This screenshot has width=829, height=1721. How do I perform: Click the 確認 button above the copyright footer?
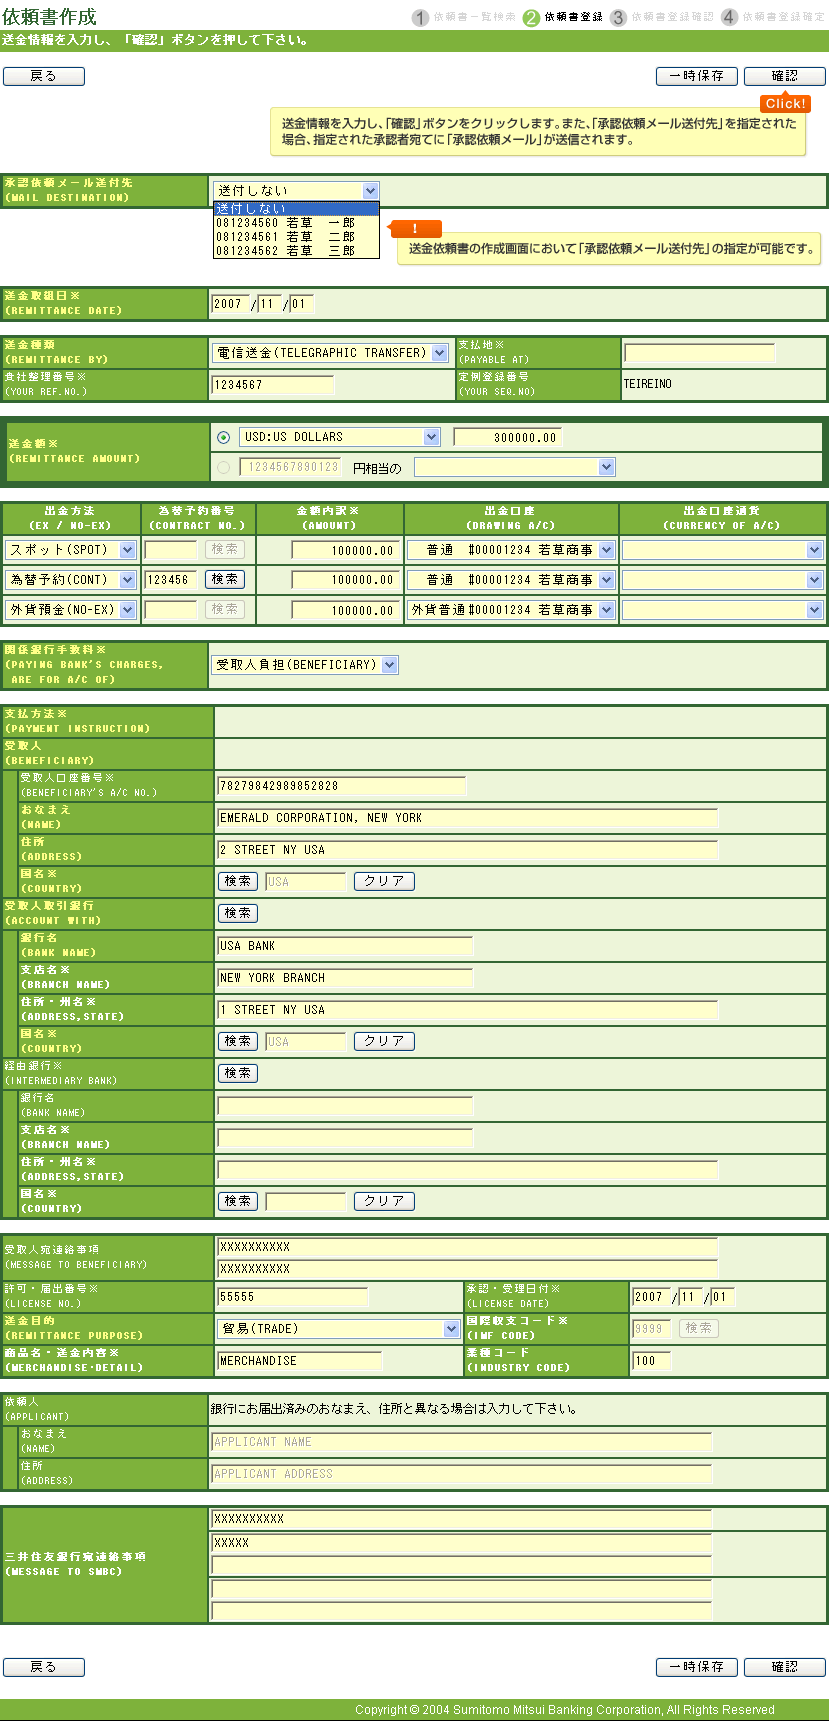tap(785, 1667)
